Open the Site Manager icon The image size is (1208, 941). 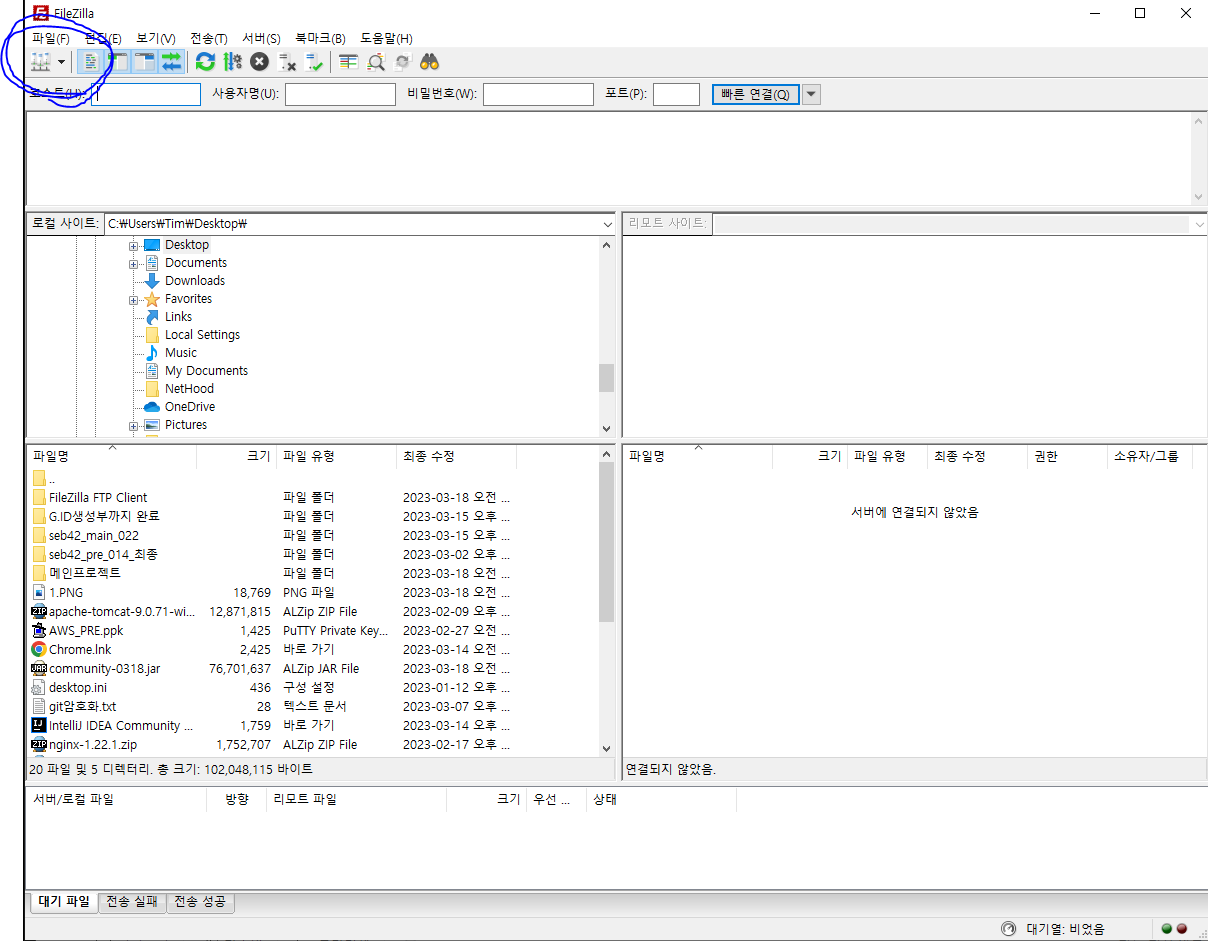pos(41,62)
